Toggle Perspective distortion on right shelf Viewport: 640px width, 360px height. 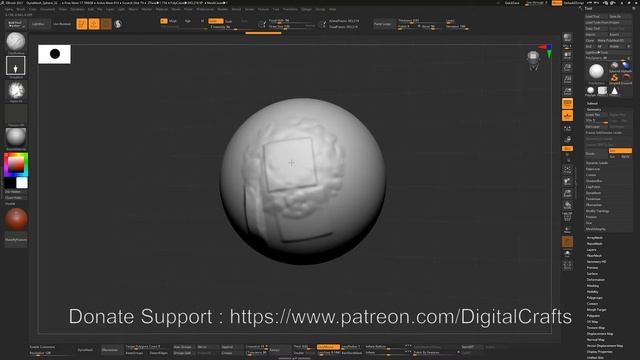(567, 103)
